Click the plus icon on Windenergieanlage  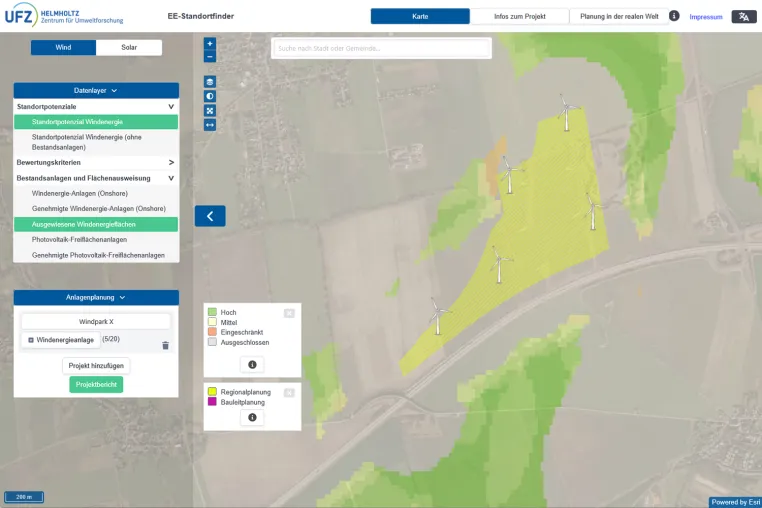31,340
